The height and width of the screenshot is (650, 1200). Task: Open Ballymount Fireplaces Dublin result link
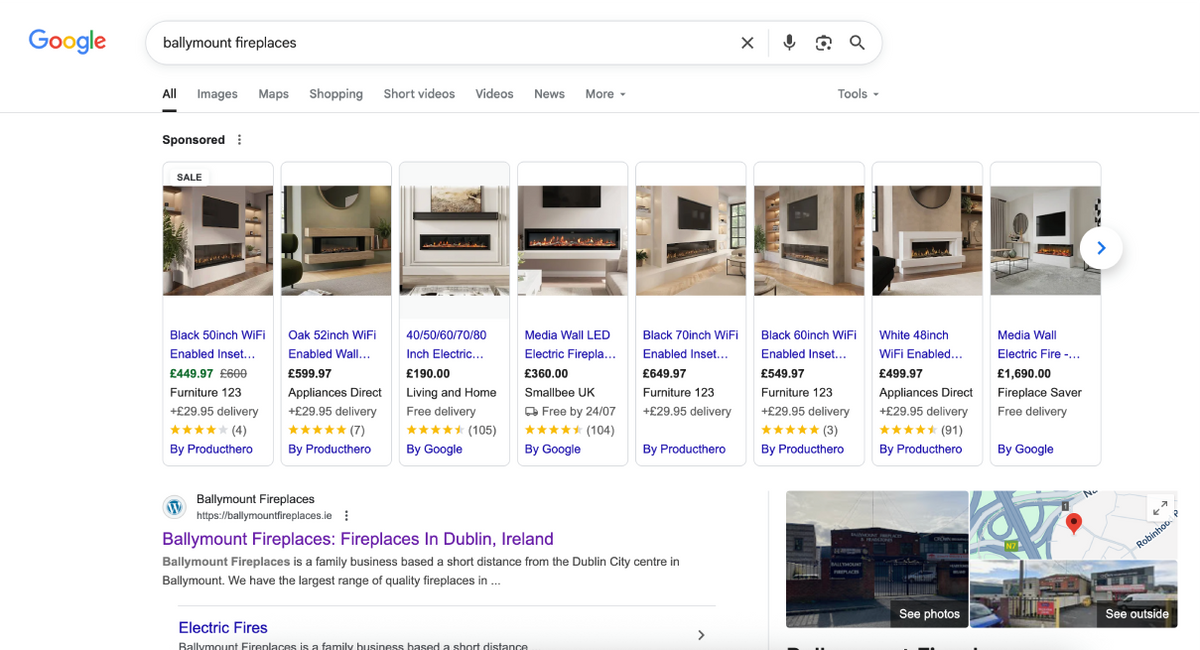click(357, 539)
